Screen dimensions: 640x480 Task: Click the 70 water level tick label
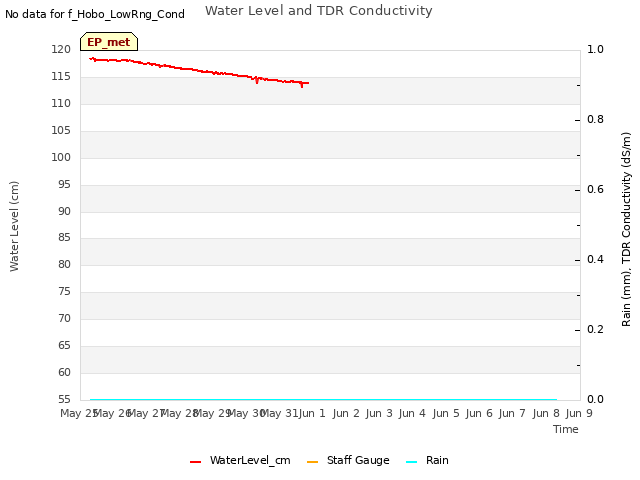(x=64, y=318)
